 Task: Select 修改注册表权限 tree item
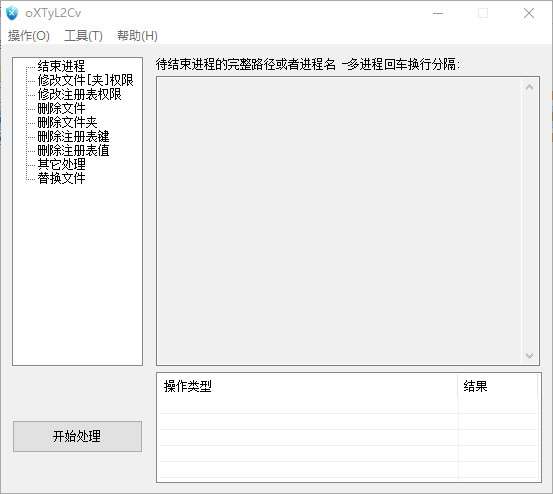click(79, 94)
